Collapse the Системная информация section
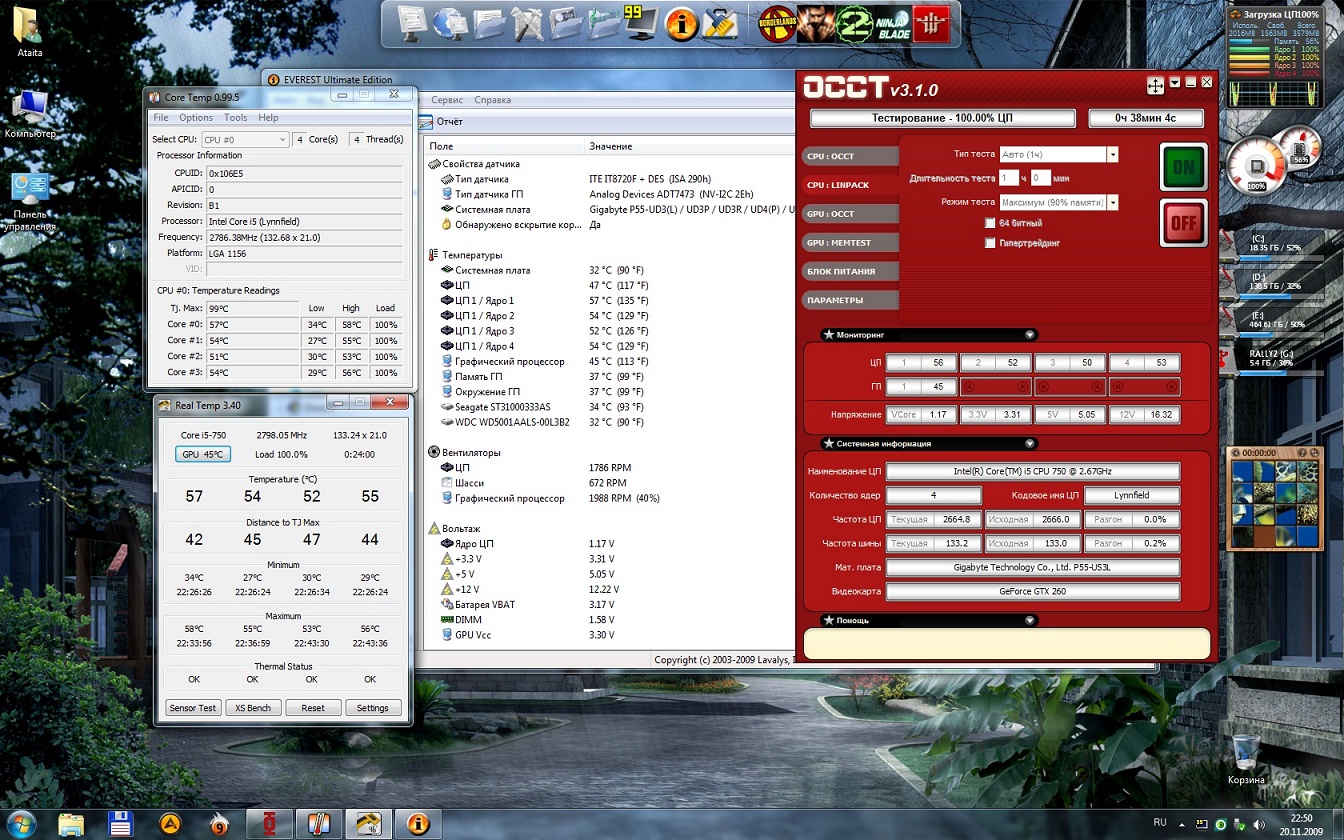 1030,443
